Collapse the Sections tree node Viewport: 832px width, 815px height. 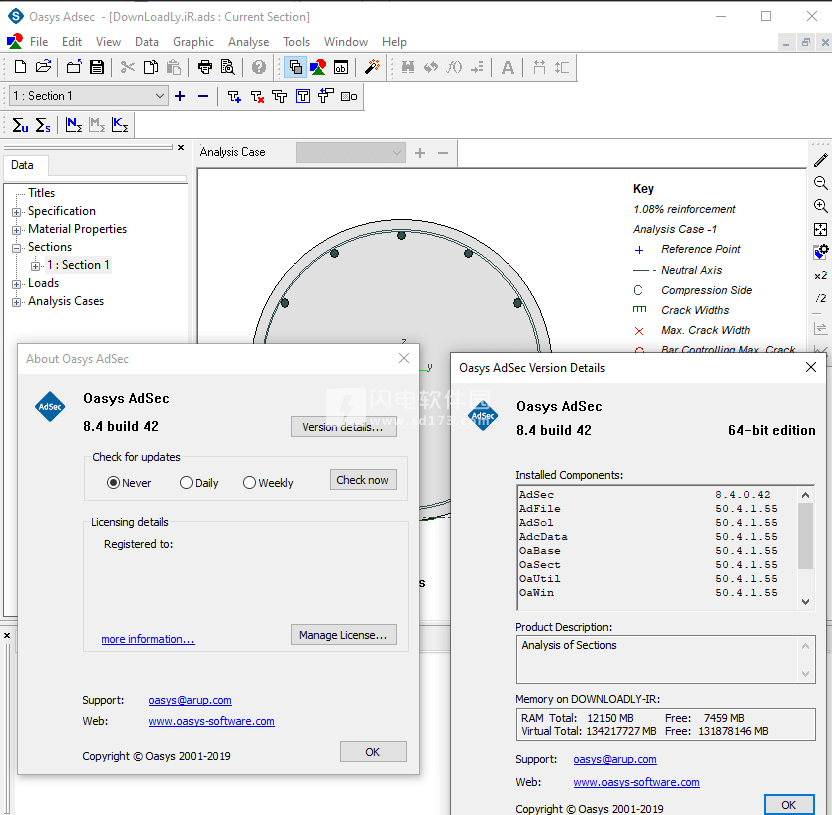[x=16, y=248]
